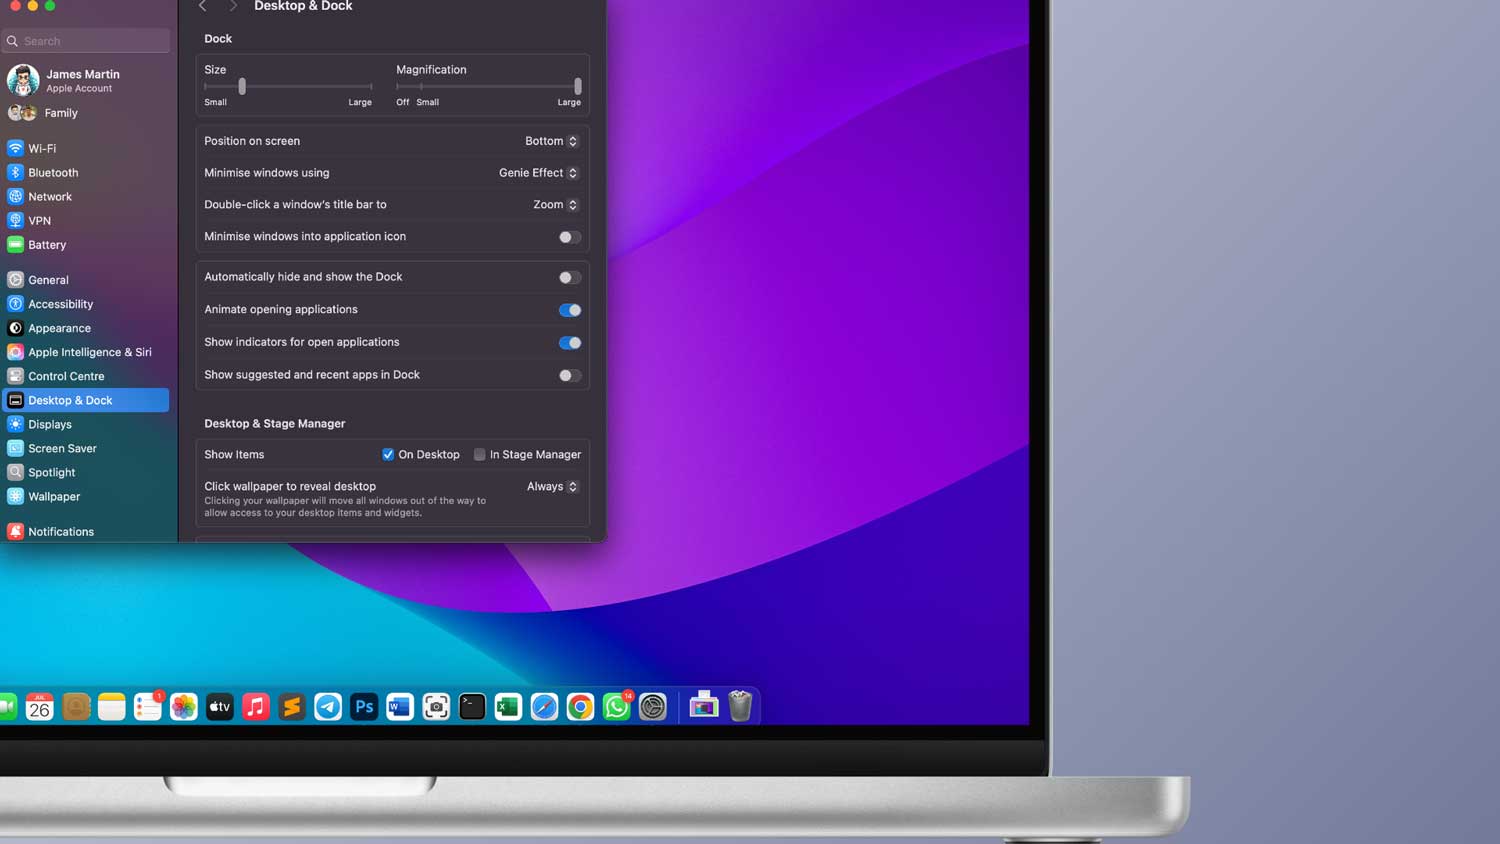Screen dimensions: 1500x844
Task: Open Apple Music from the Dock
Action: point(255,707)
